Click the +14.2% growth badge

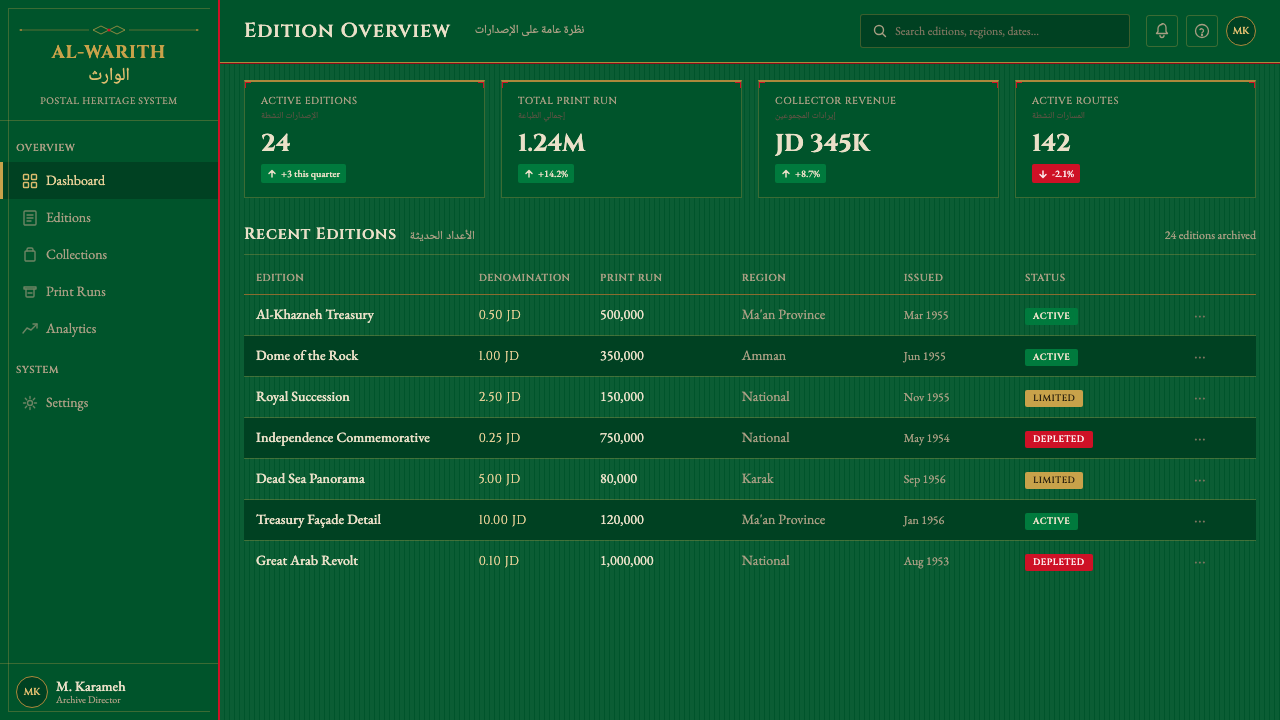coord(546,174)
